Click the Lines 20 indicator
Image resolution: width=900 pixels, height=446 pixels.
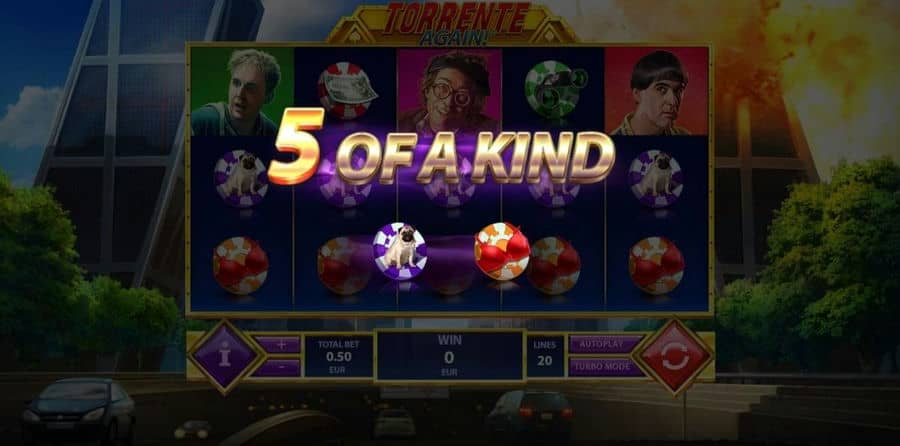(545, 356)
